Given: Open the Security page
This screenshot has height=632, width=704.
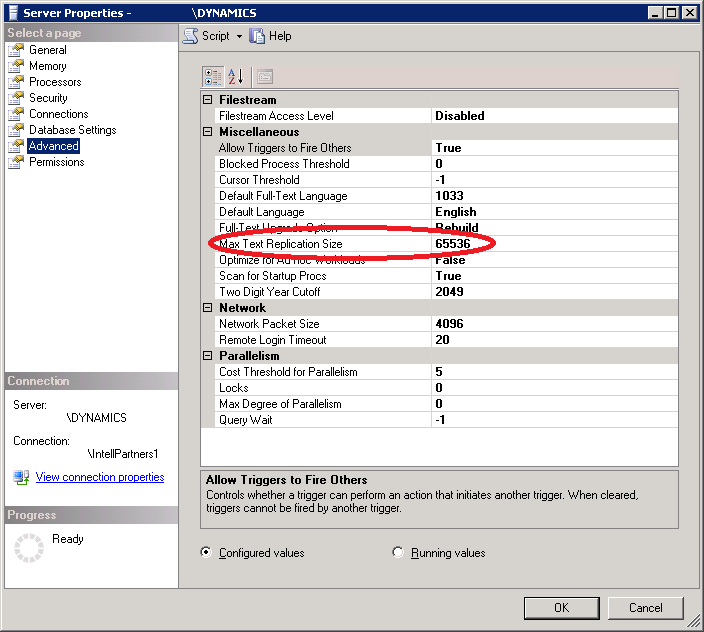Looking at the screenshot, I should (x=48, y=98).
